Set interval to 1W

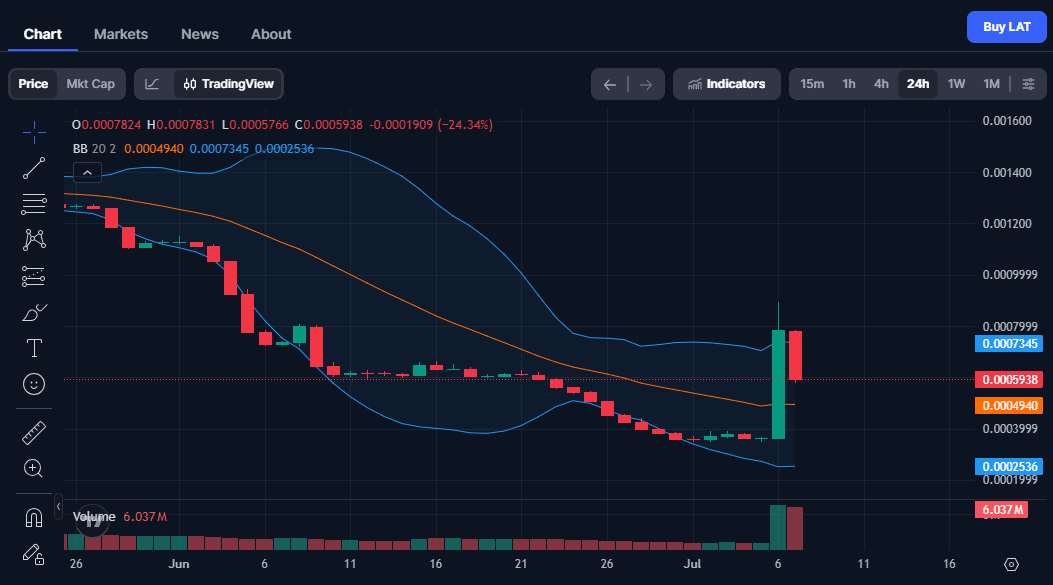[x=956, y=84]
